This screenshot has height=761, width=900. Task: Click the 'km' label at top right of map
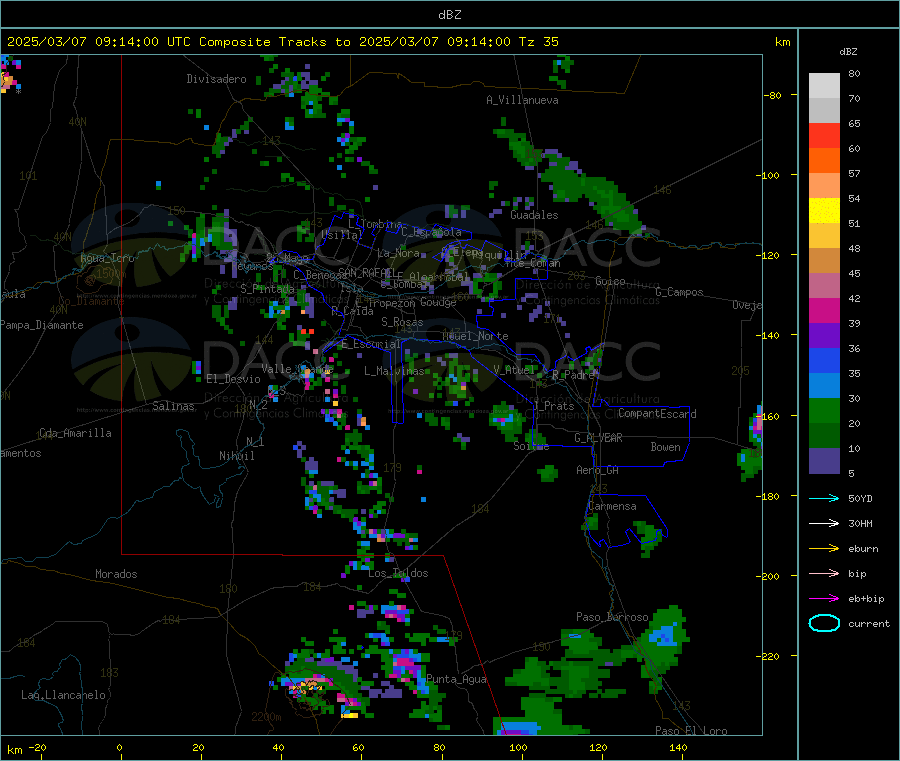[x=782, y=42]
